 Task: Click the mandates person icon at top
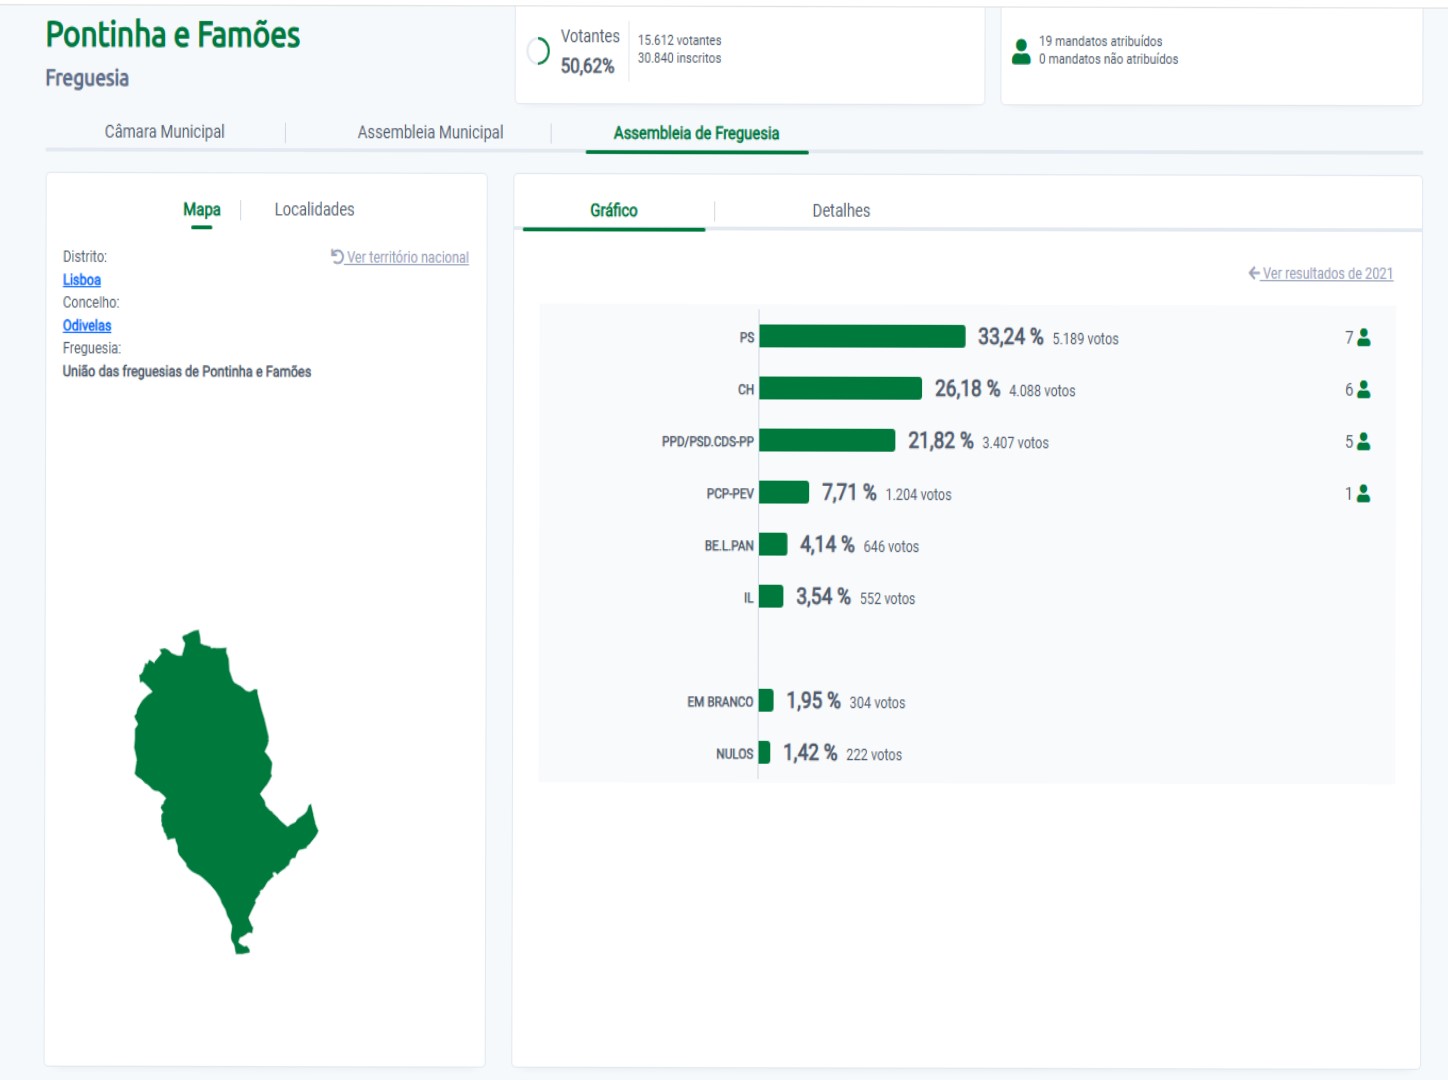[1020, 51]
